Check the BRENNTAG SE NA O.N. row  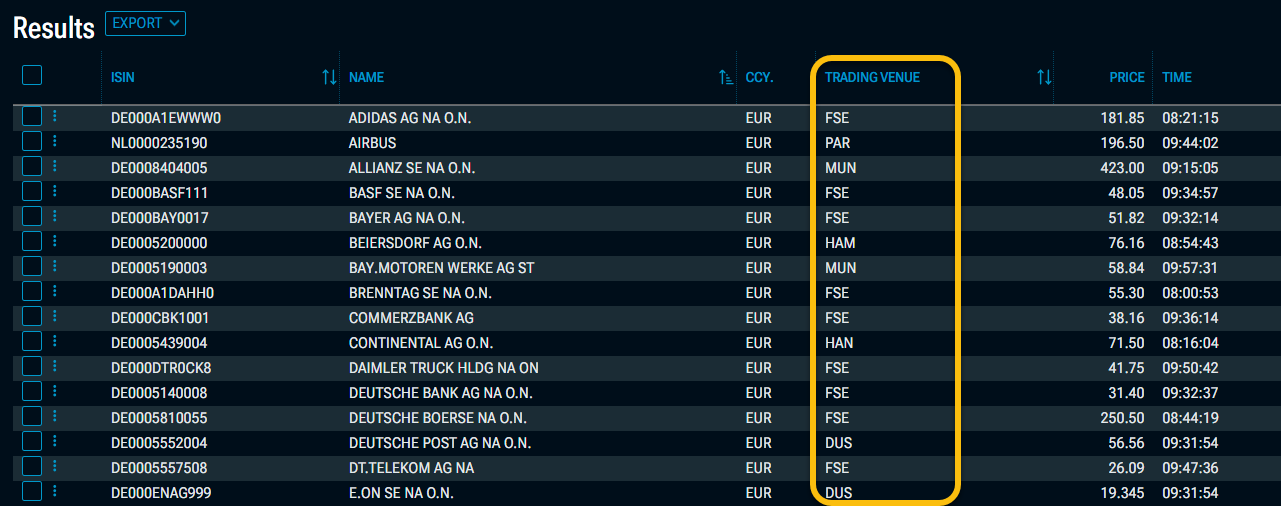(x=32, y=291)
